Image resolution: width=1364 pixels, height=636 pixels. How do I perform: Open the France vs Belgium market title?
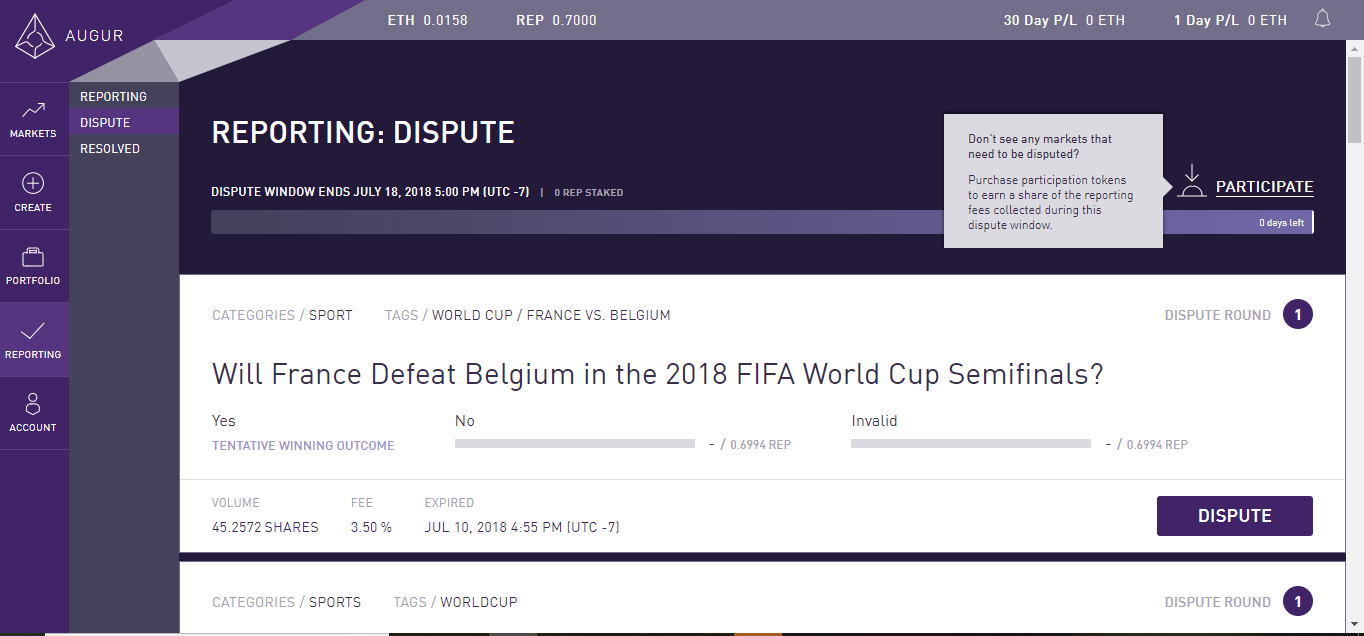click(x=657, y=375)
